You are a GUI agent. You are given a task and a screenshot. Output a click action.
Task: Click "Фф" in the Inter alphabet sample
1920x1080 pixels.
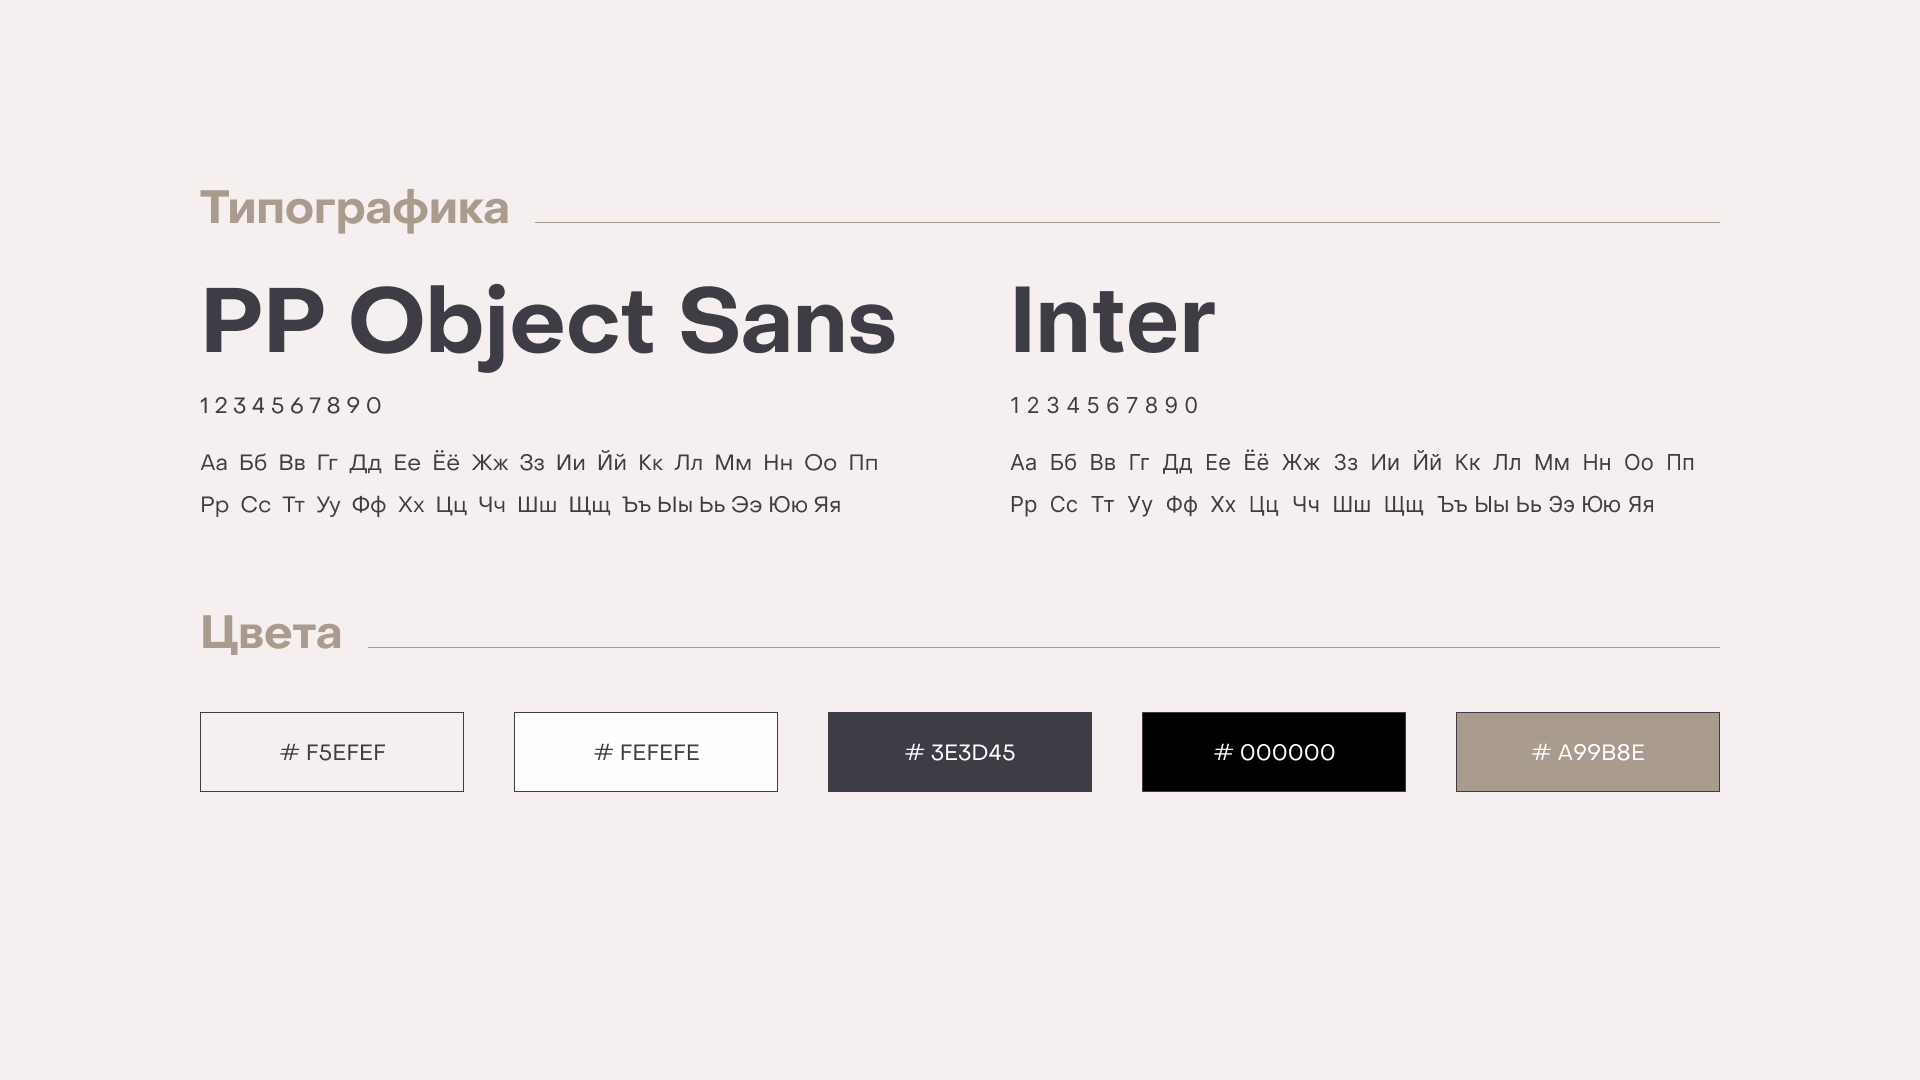click(x=1182, y=505)
